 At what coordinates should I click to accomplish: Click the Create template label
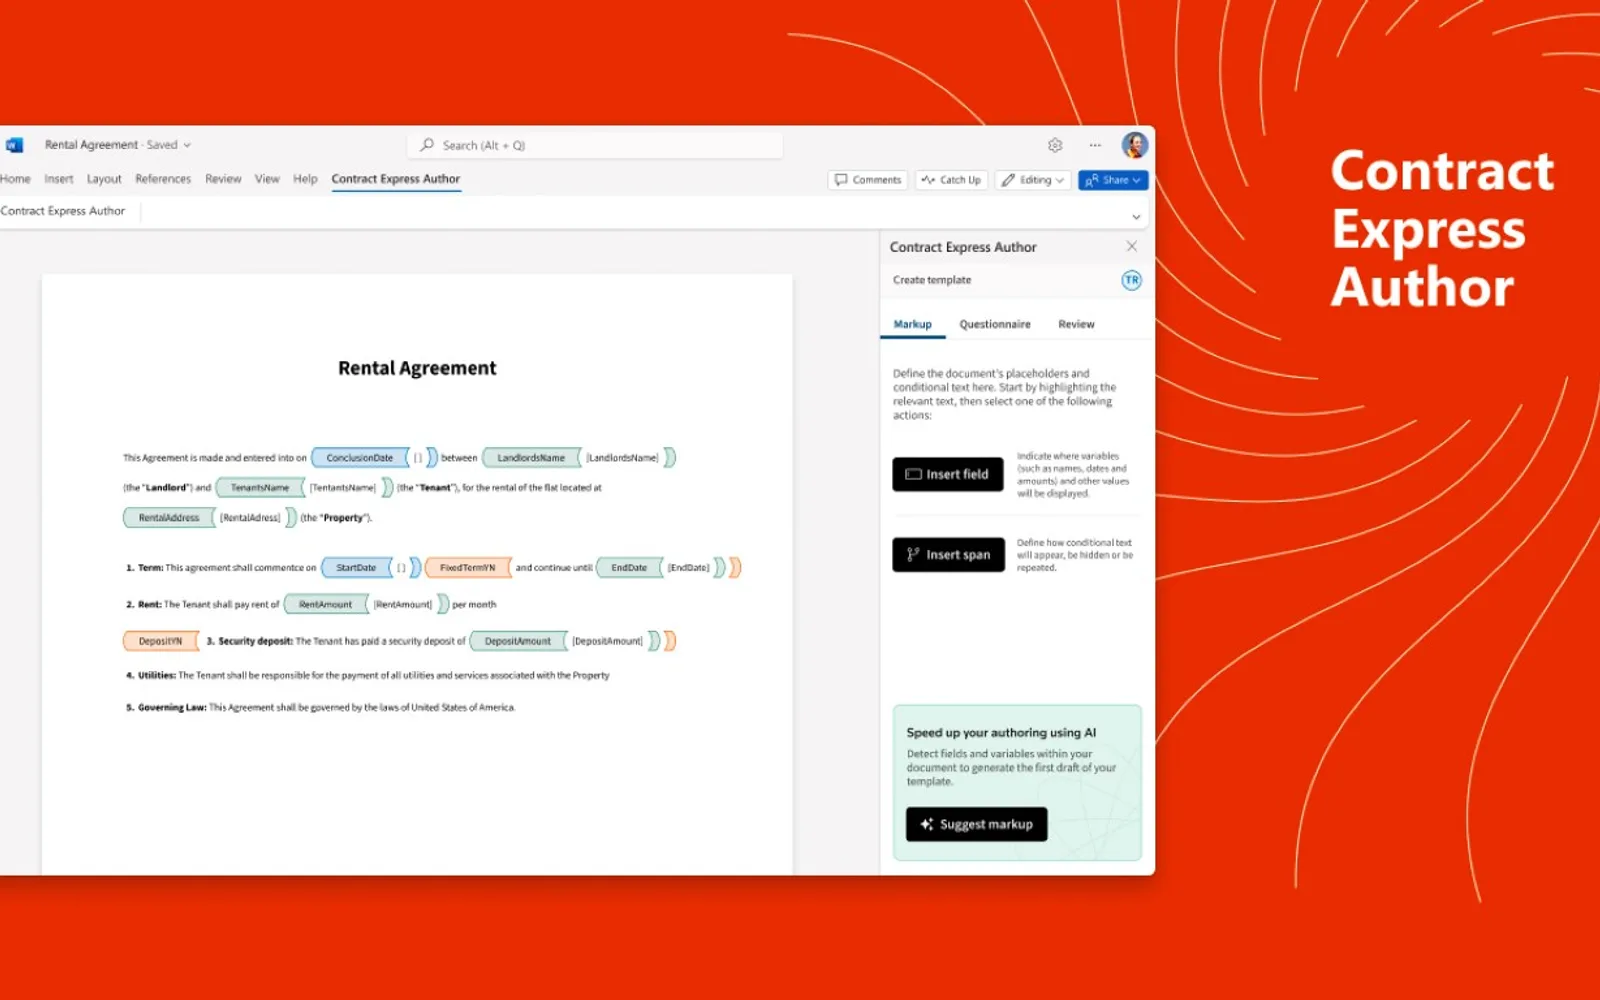932,280
